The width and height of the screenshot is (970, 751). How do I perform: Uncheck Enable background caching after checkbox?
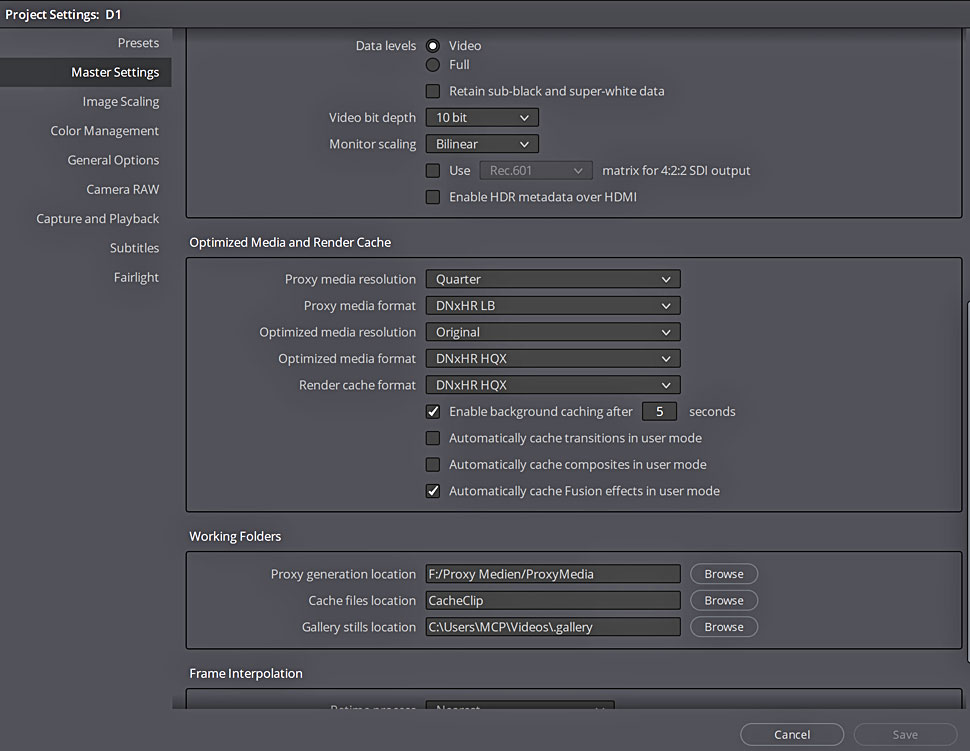pyautogui.click(x=432, y=412)
